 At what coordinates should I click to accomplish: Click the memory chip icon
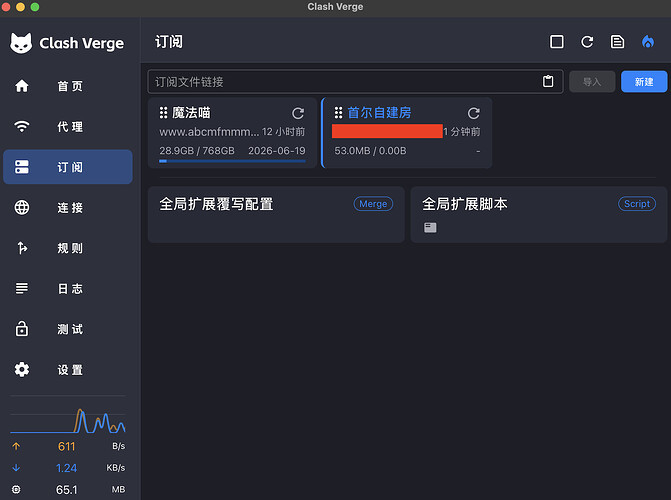click(x=16, y=489)
